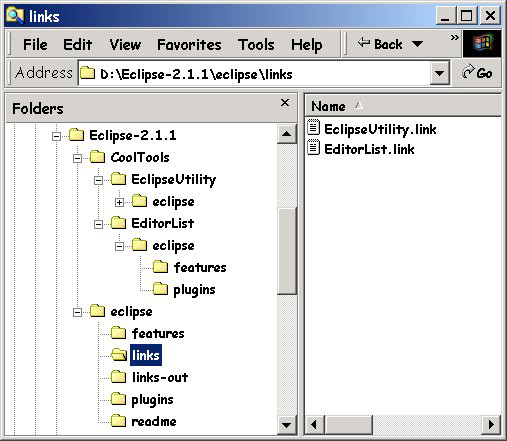Open the Favorites menu
This screenshot has height=441, width=507.
189,45
